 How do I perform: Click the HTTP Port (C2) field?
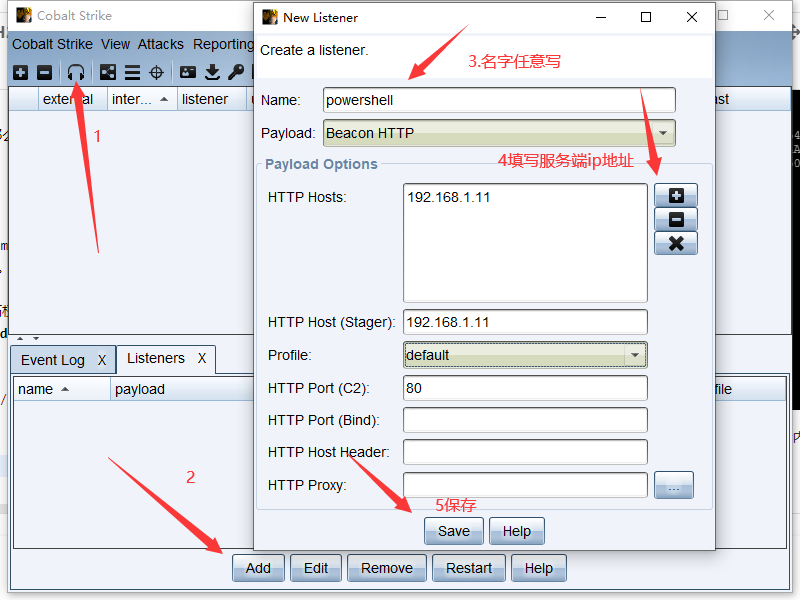pos(525,388)
